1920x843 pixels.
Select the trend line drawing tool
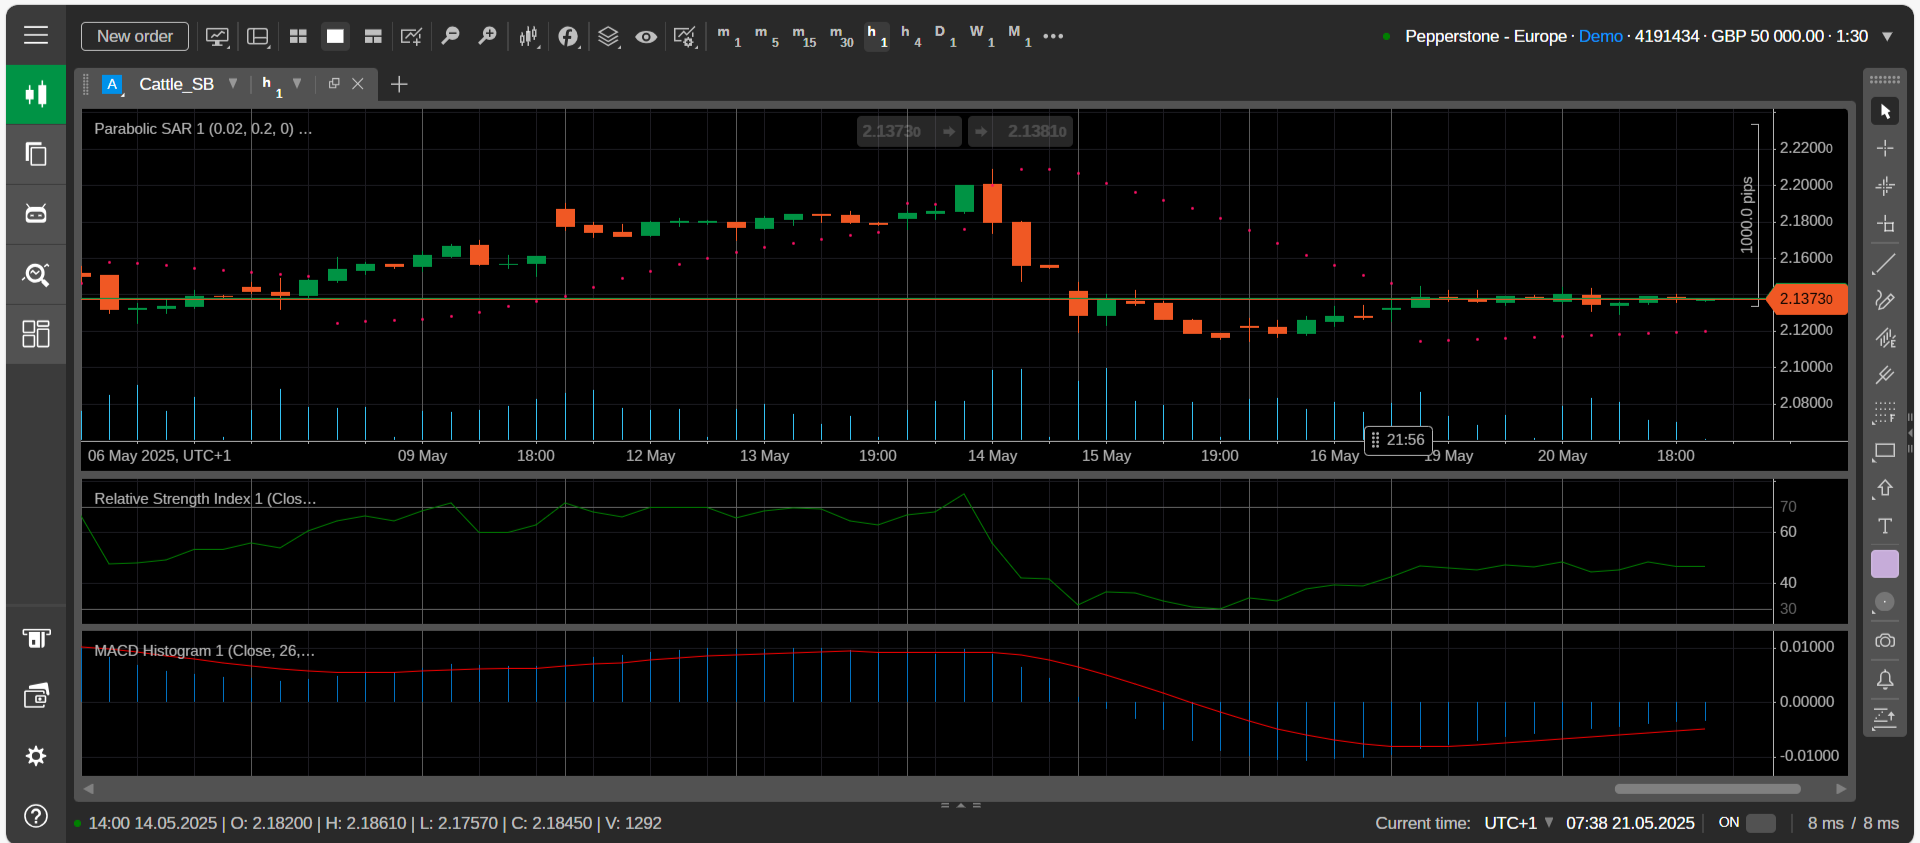(x=1885, y=264)
